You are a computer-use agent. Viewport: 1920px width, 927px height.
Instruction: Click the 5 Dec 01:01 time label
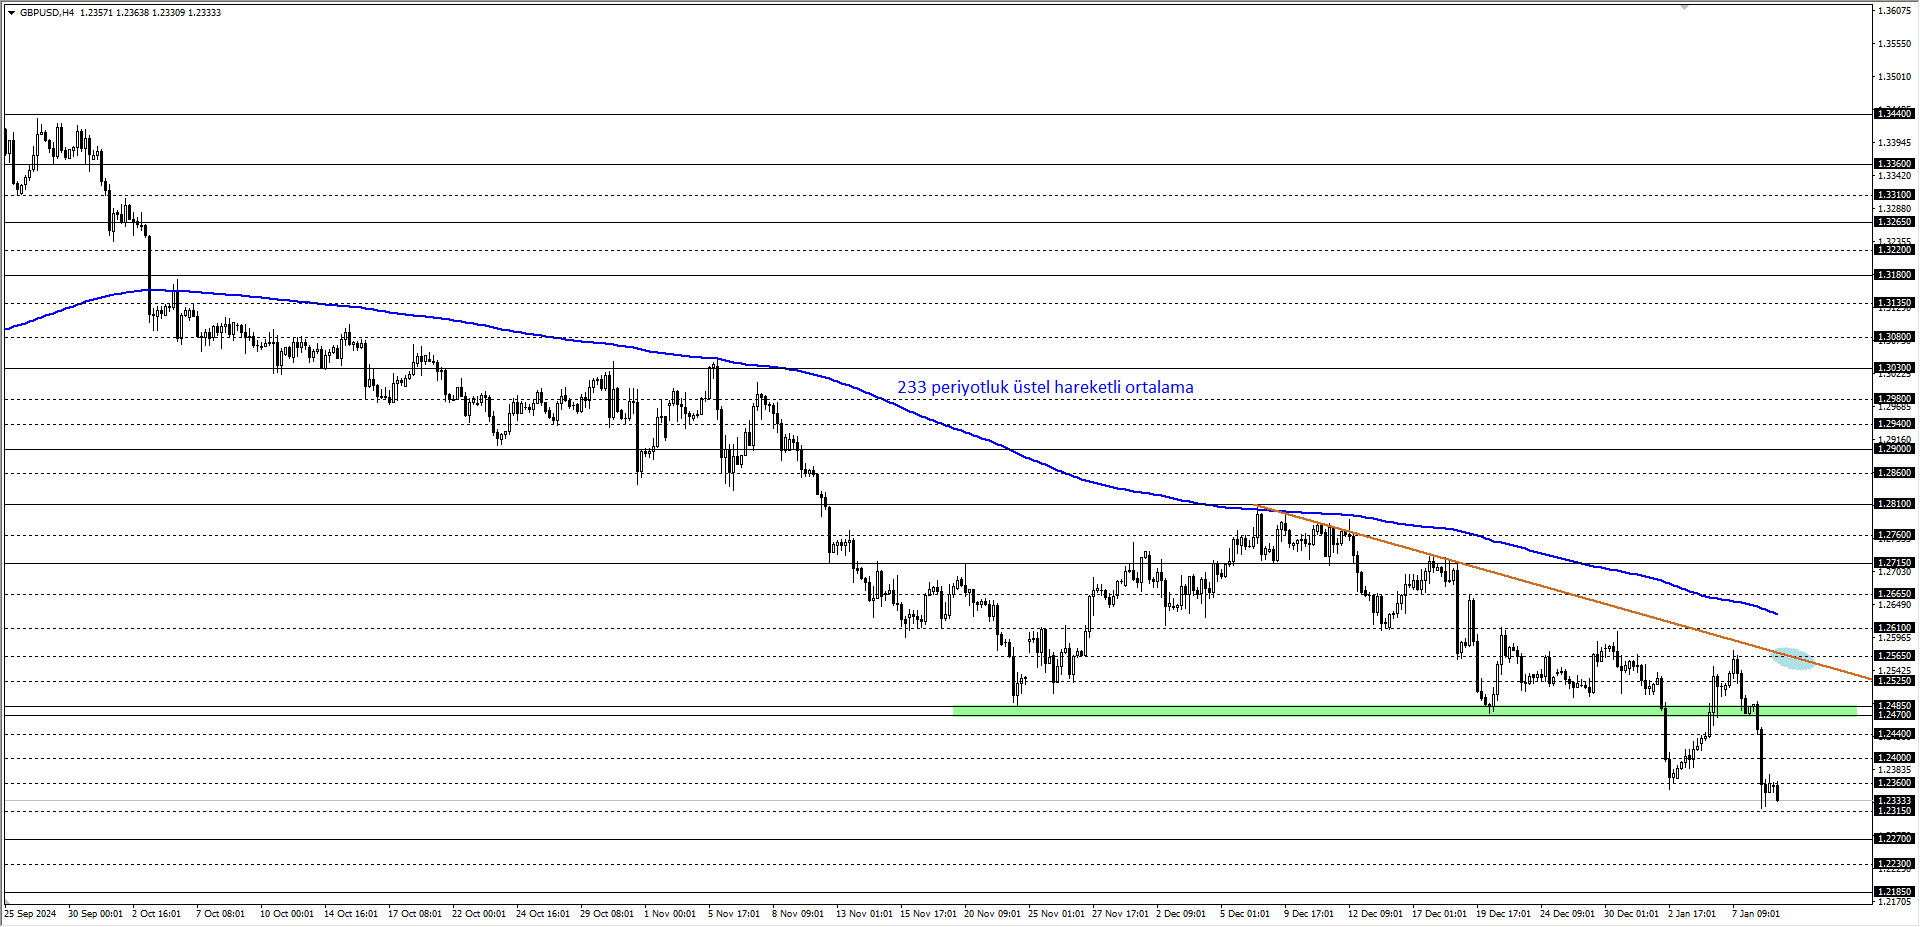pos(1246,914)
